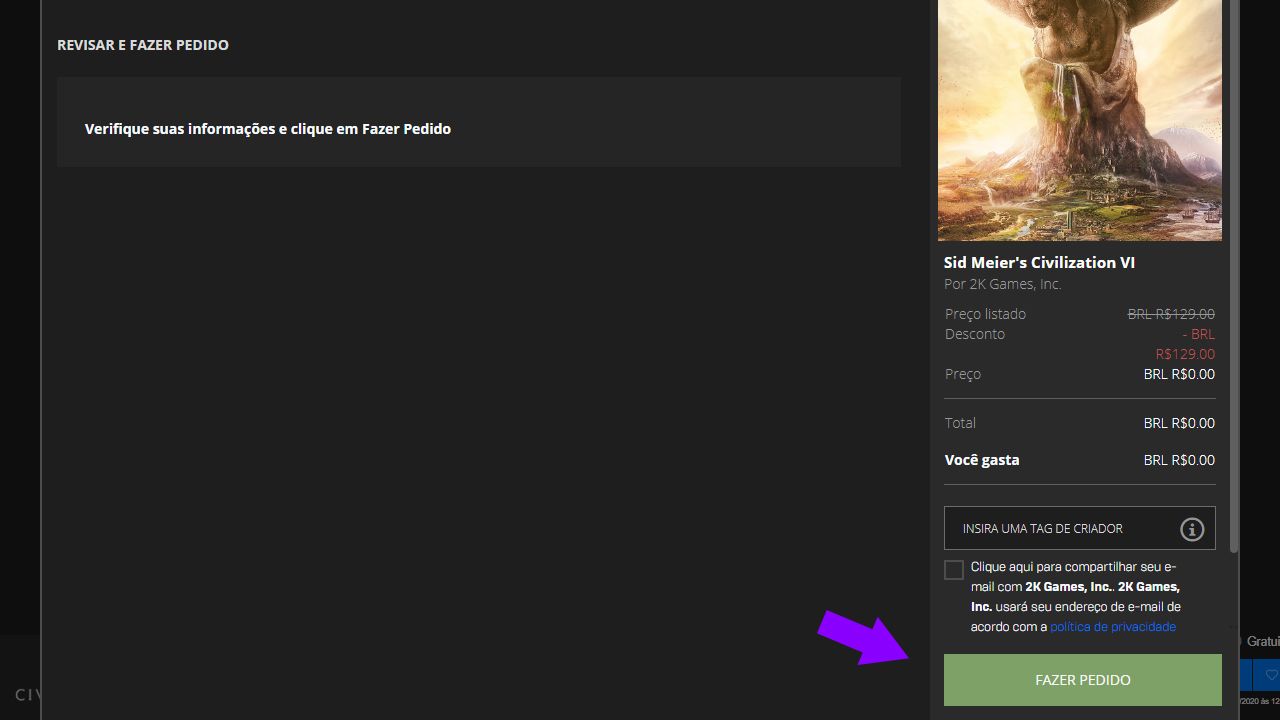The width and height of the screenshot is (1280, 720).
Task: Click the Preço listado label
Action: tap(985, 314)
